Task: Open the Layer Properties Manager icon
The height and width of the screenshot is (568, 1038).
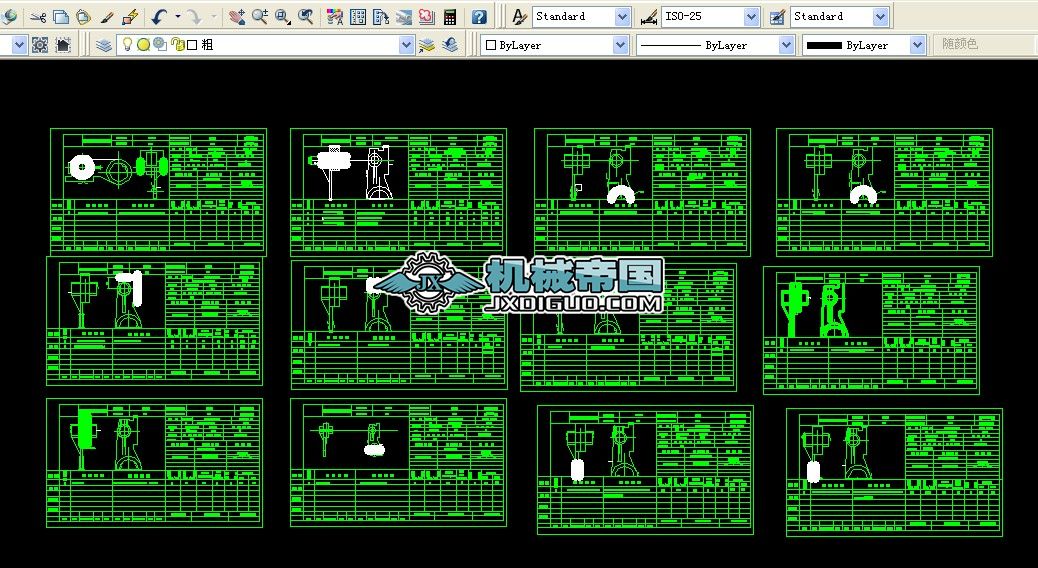Action: (104, 45)
